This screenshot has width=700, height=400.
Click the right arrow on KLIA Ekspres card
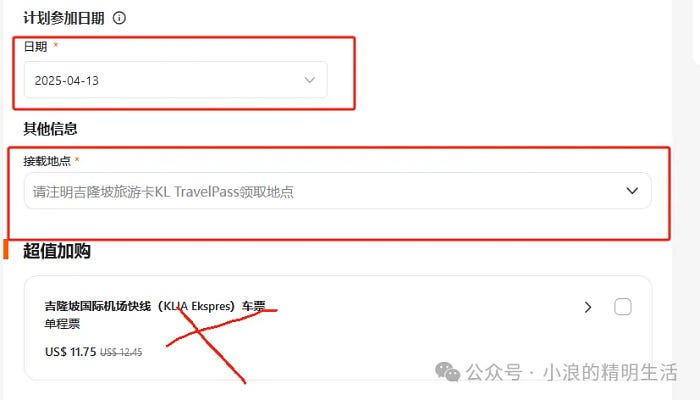pyautogui.click(x=588, y=307)
